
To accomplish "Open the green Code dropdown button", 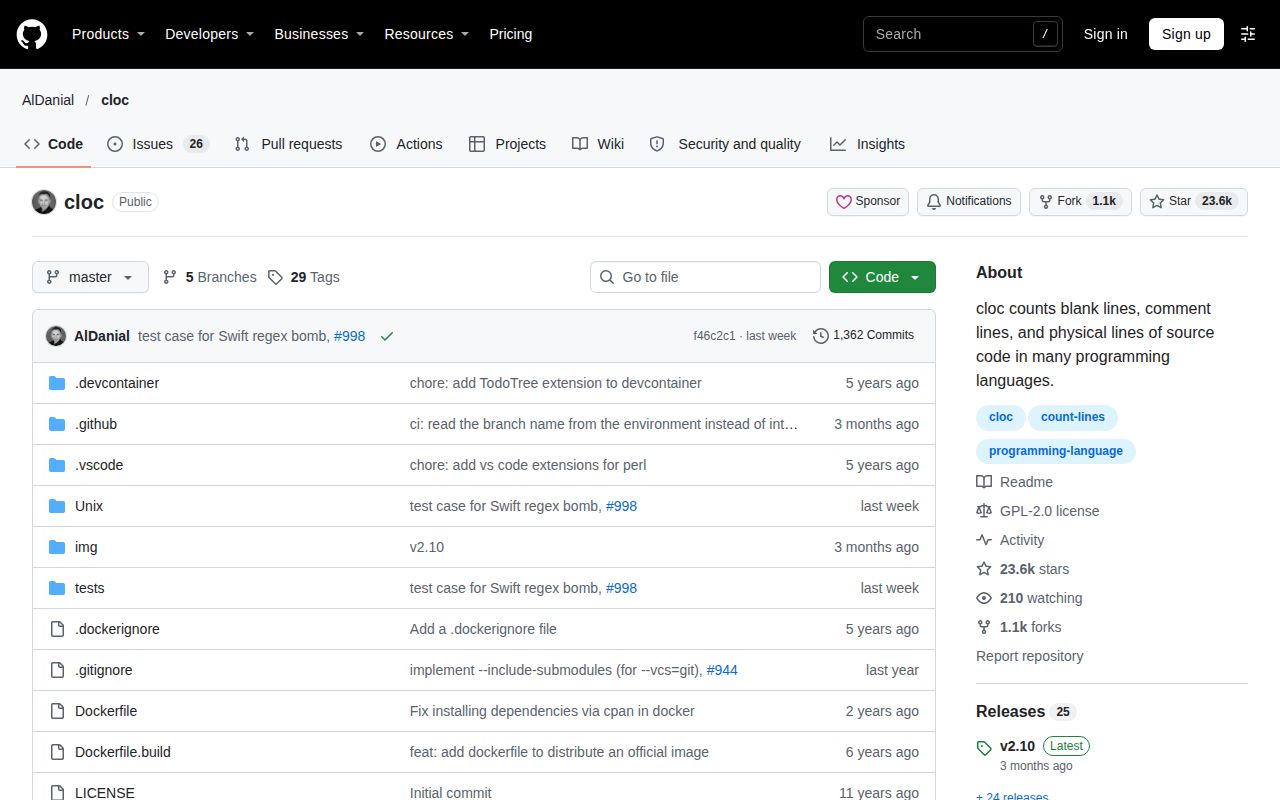I will click(882, 277).
